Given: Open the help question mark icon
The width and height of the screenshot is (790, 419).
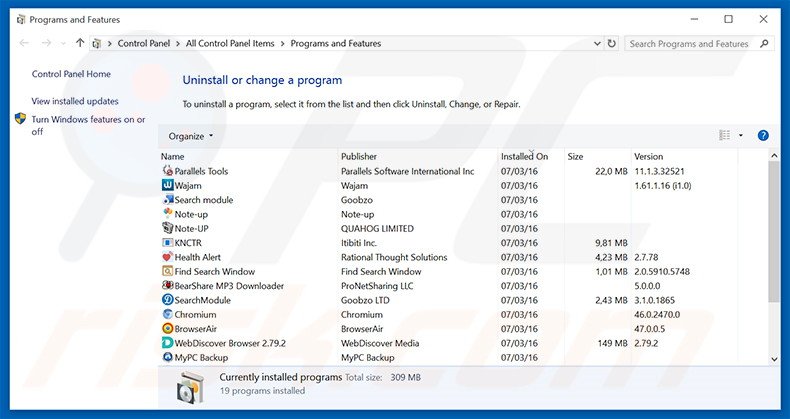Looking at the screenshot, I should (763, 135).
